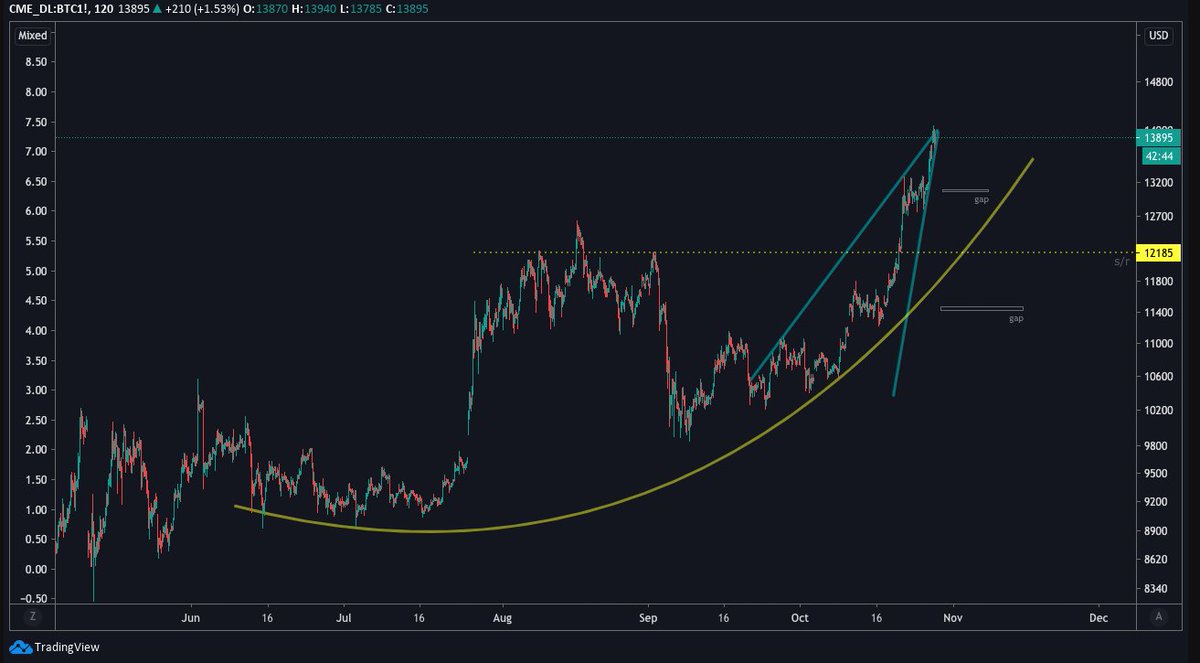This screenshot has width=1200, height=663.
Task: Click the teal 13895 current price tag
Action: 1158,139
